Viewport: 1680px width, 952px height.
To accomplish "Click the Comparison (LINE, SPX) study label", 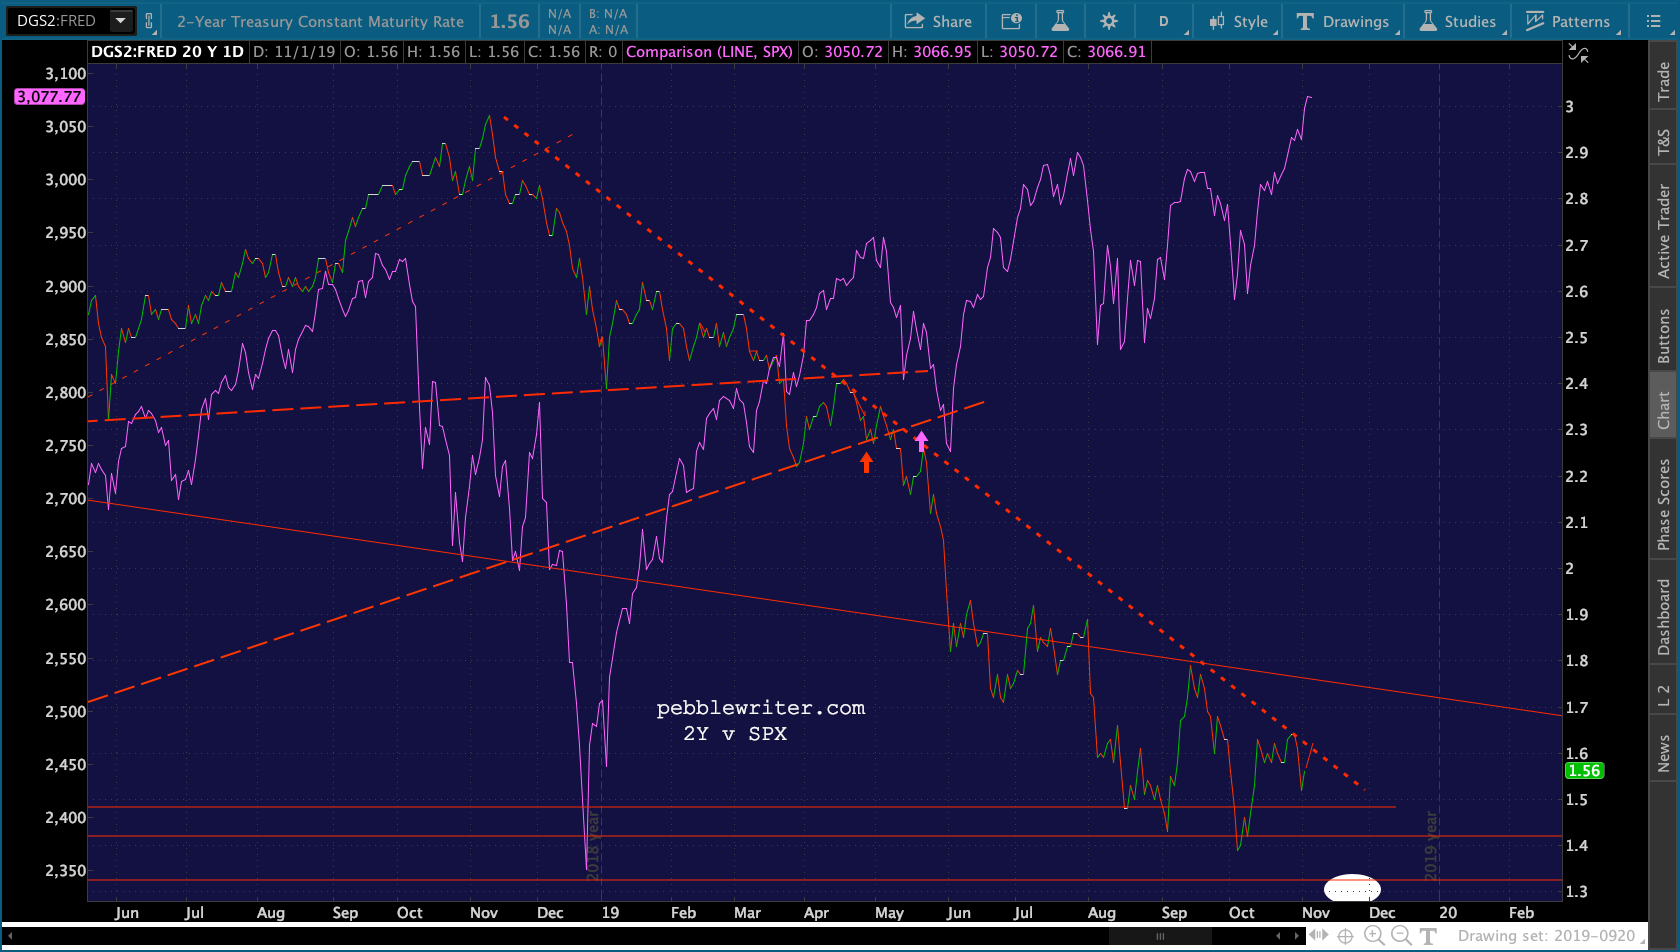I will [x=709, y=52].
